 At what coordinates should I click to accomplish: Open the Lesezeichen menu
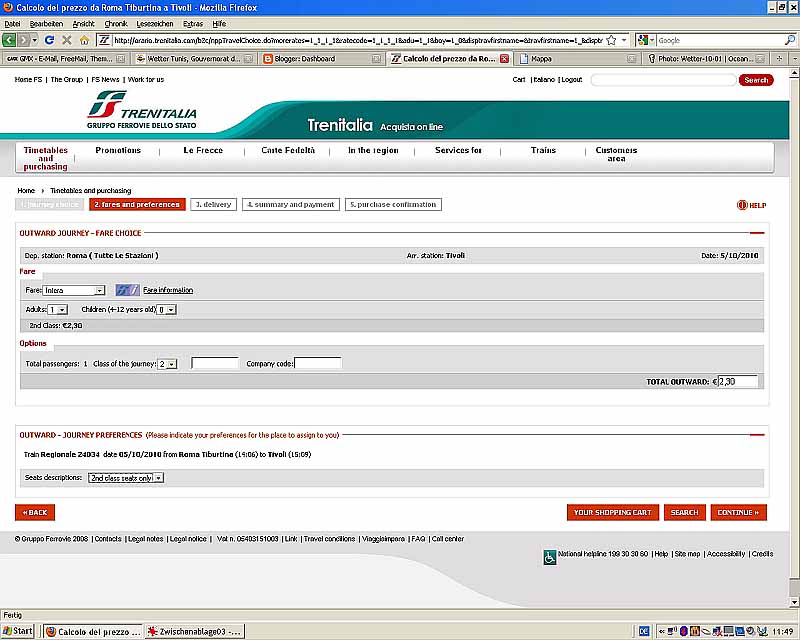tap(155, 23)
